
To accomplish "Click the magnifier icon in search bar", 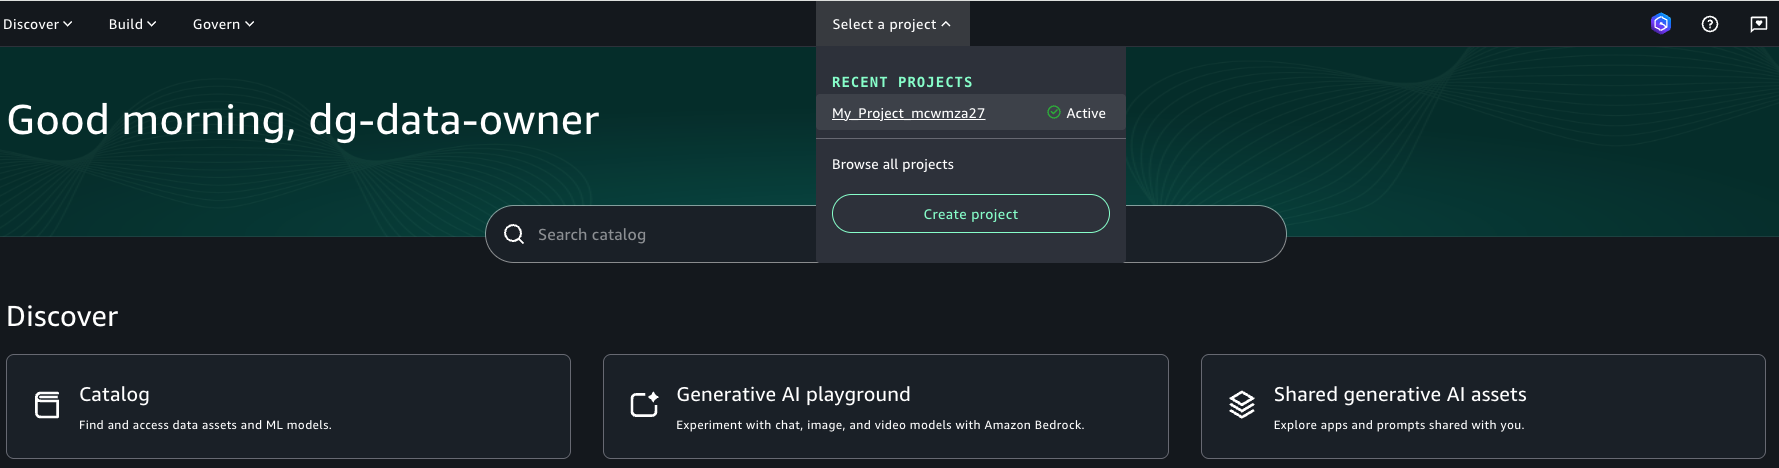I will 514,234.
